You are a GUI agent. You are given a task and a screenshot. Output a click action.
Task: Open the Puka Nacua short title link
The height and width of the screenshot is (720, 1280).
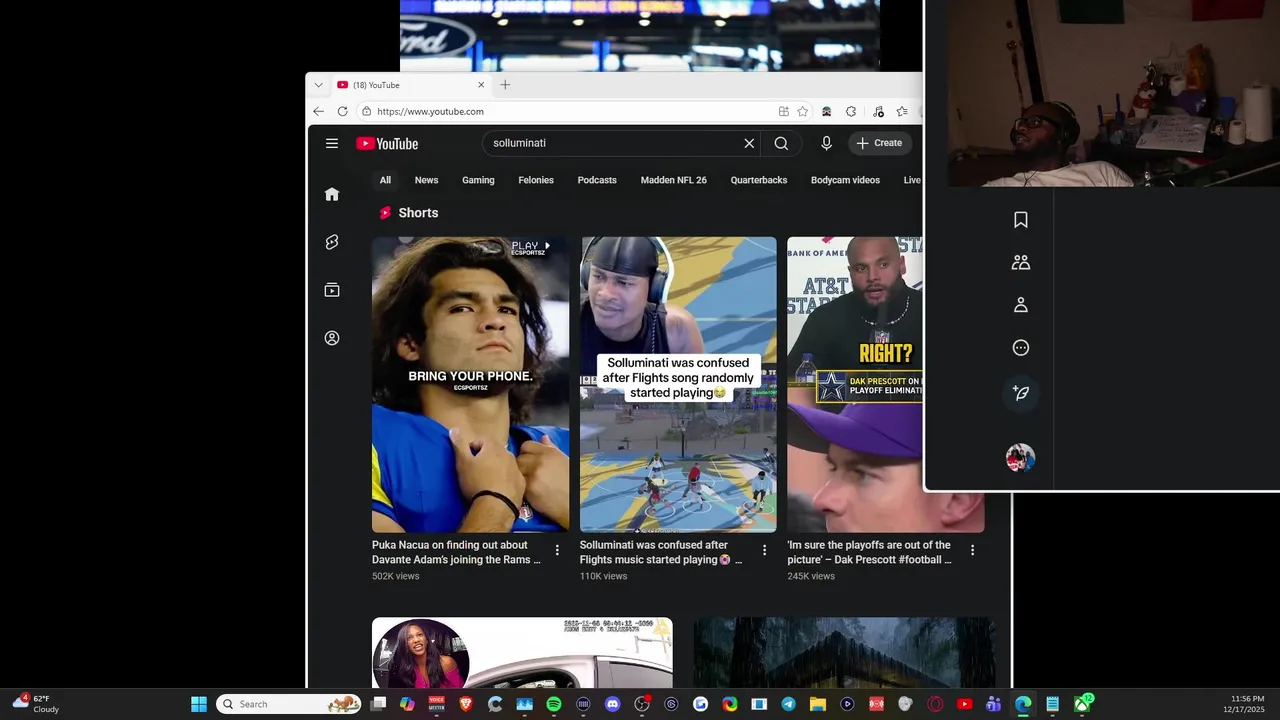[x=457, y=553]
